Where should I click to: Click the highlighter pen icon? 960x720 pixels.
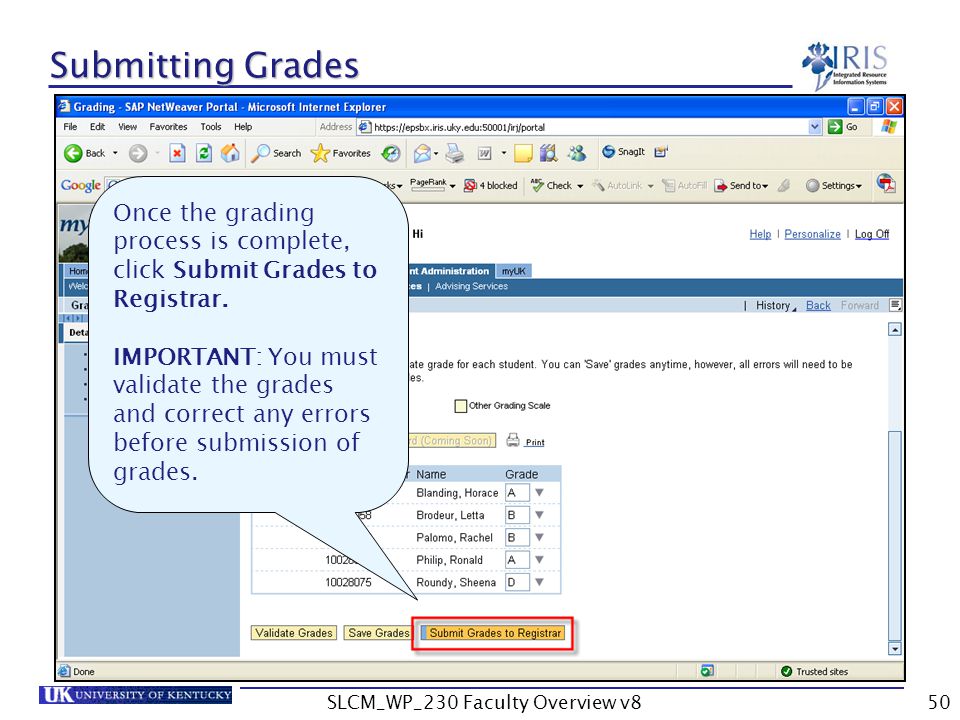click(x=784, y=185)
